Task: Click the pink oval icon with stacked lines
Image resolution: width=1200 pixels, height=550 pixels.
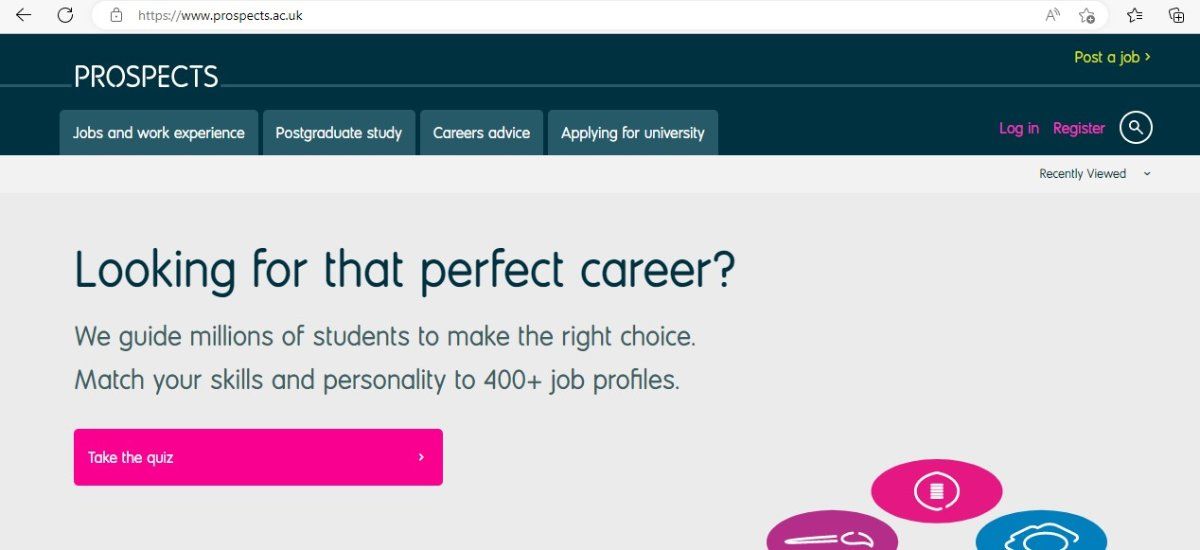Action: [936, 490]
